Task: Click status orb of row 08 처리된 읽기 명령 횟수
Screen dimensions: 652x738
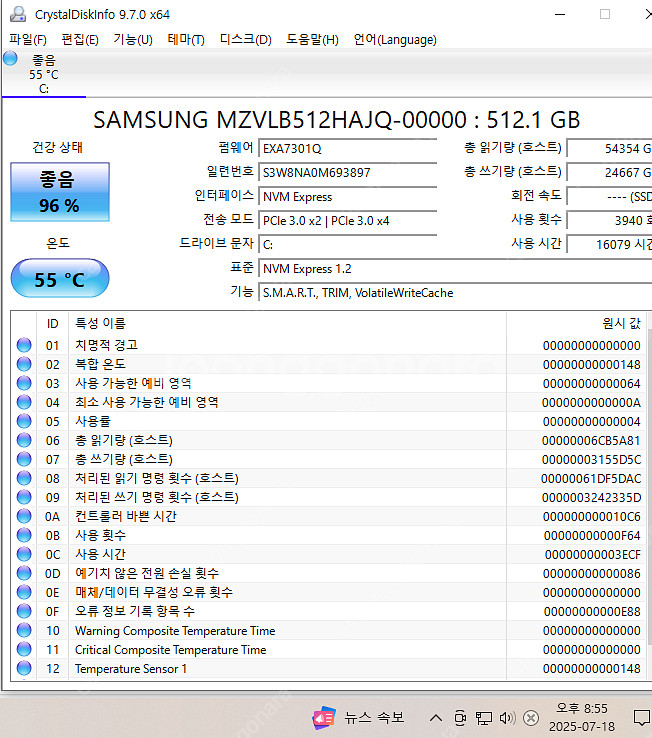Action: tap(24, 478)
